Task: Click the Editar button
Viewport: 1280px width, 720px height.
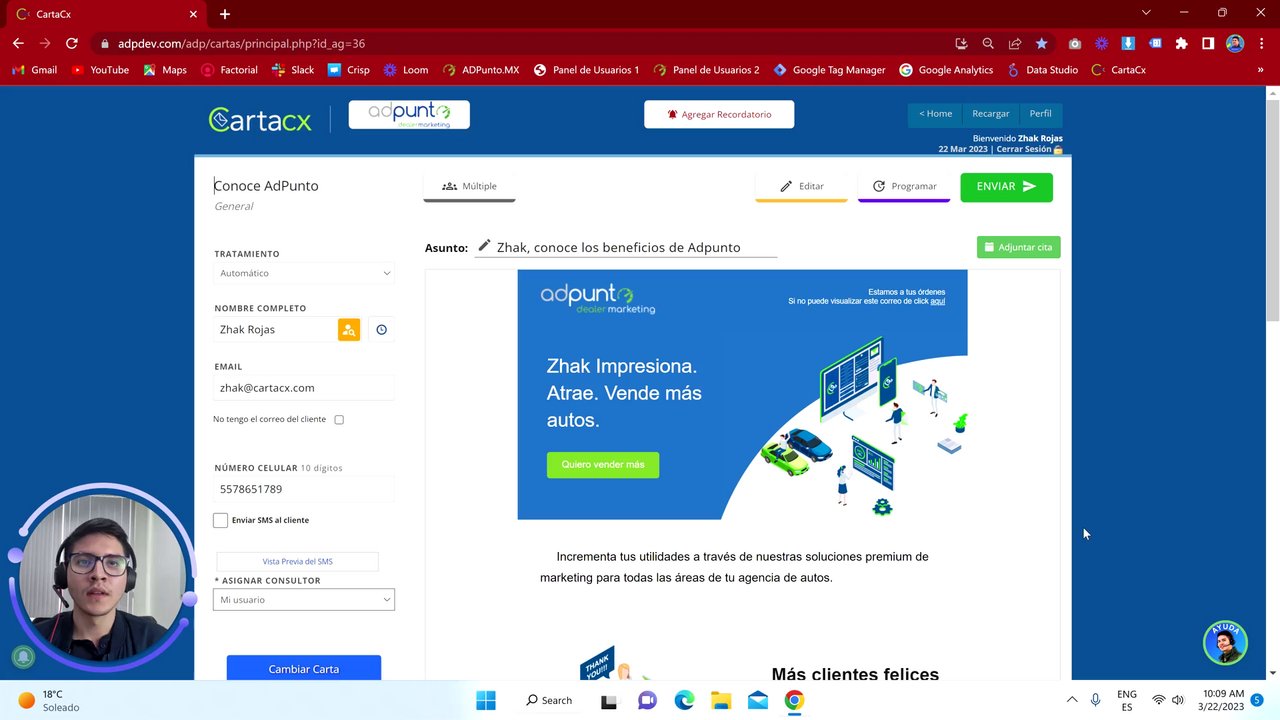Action: [801, 187]
